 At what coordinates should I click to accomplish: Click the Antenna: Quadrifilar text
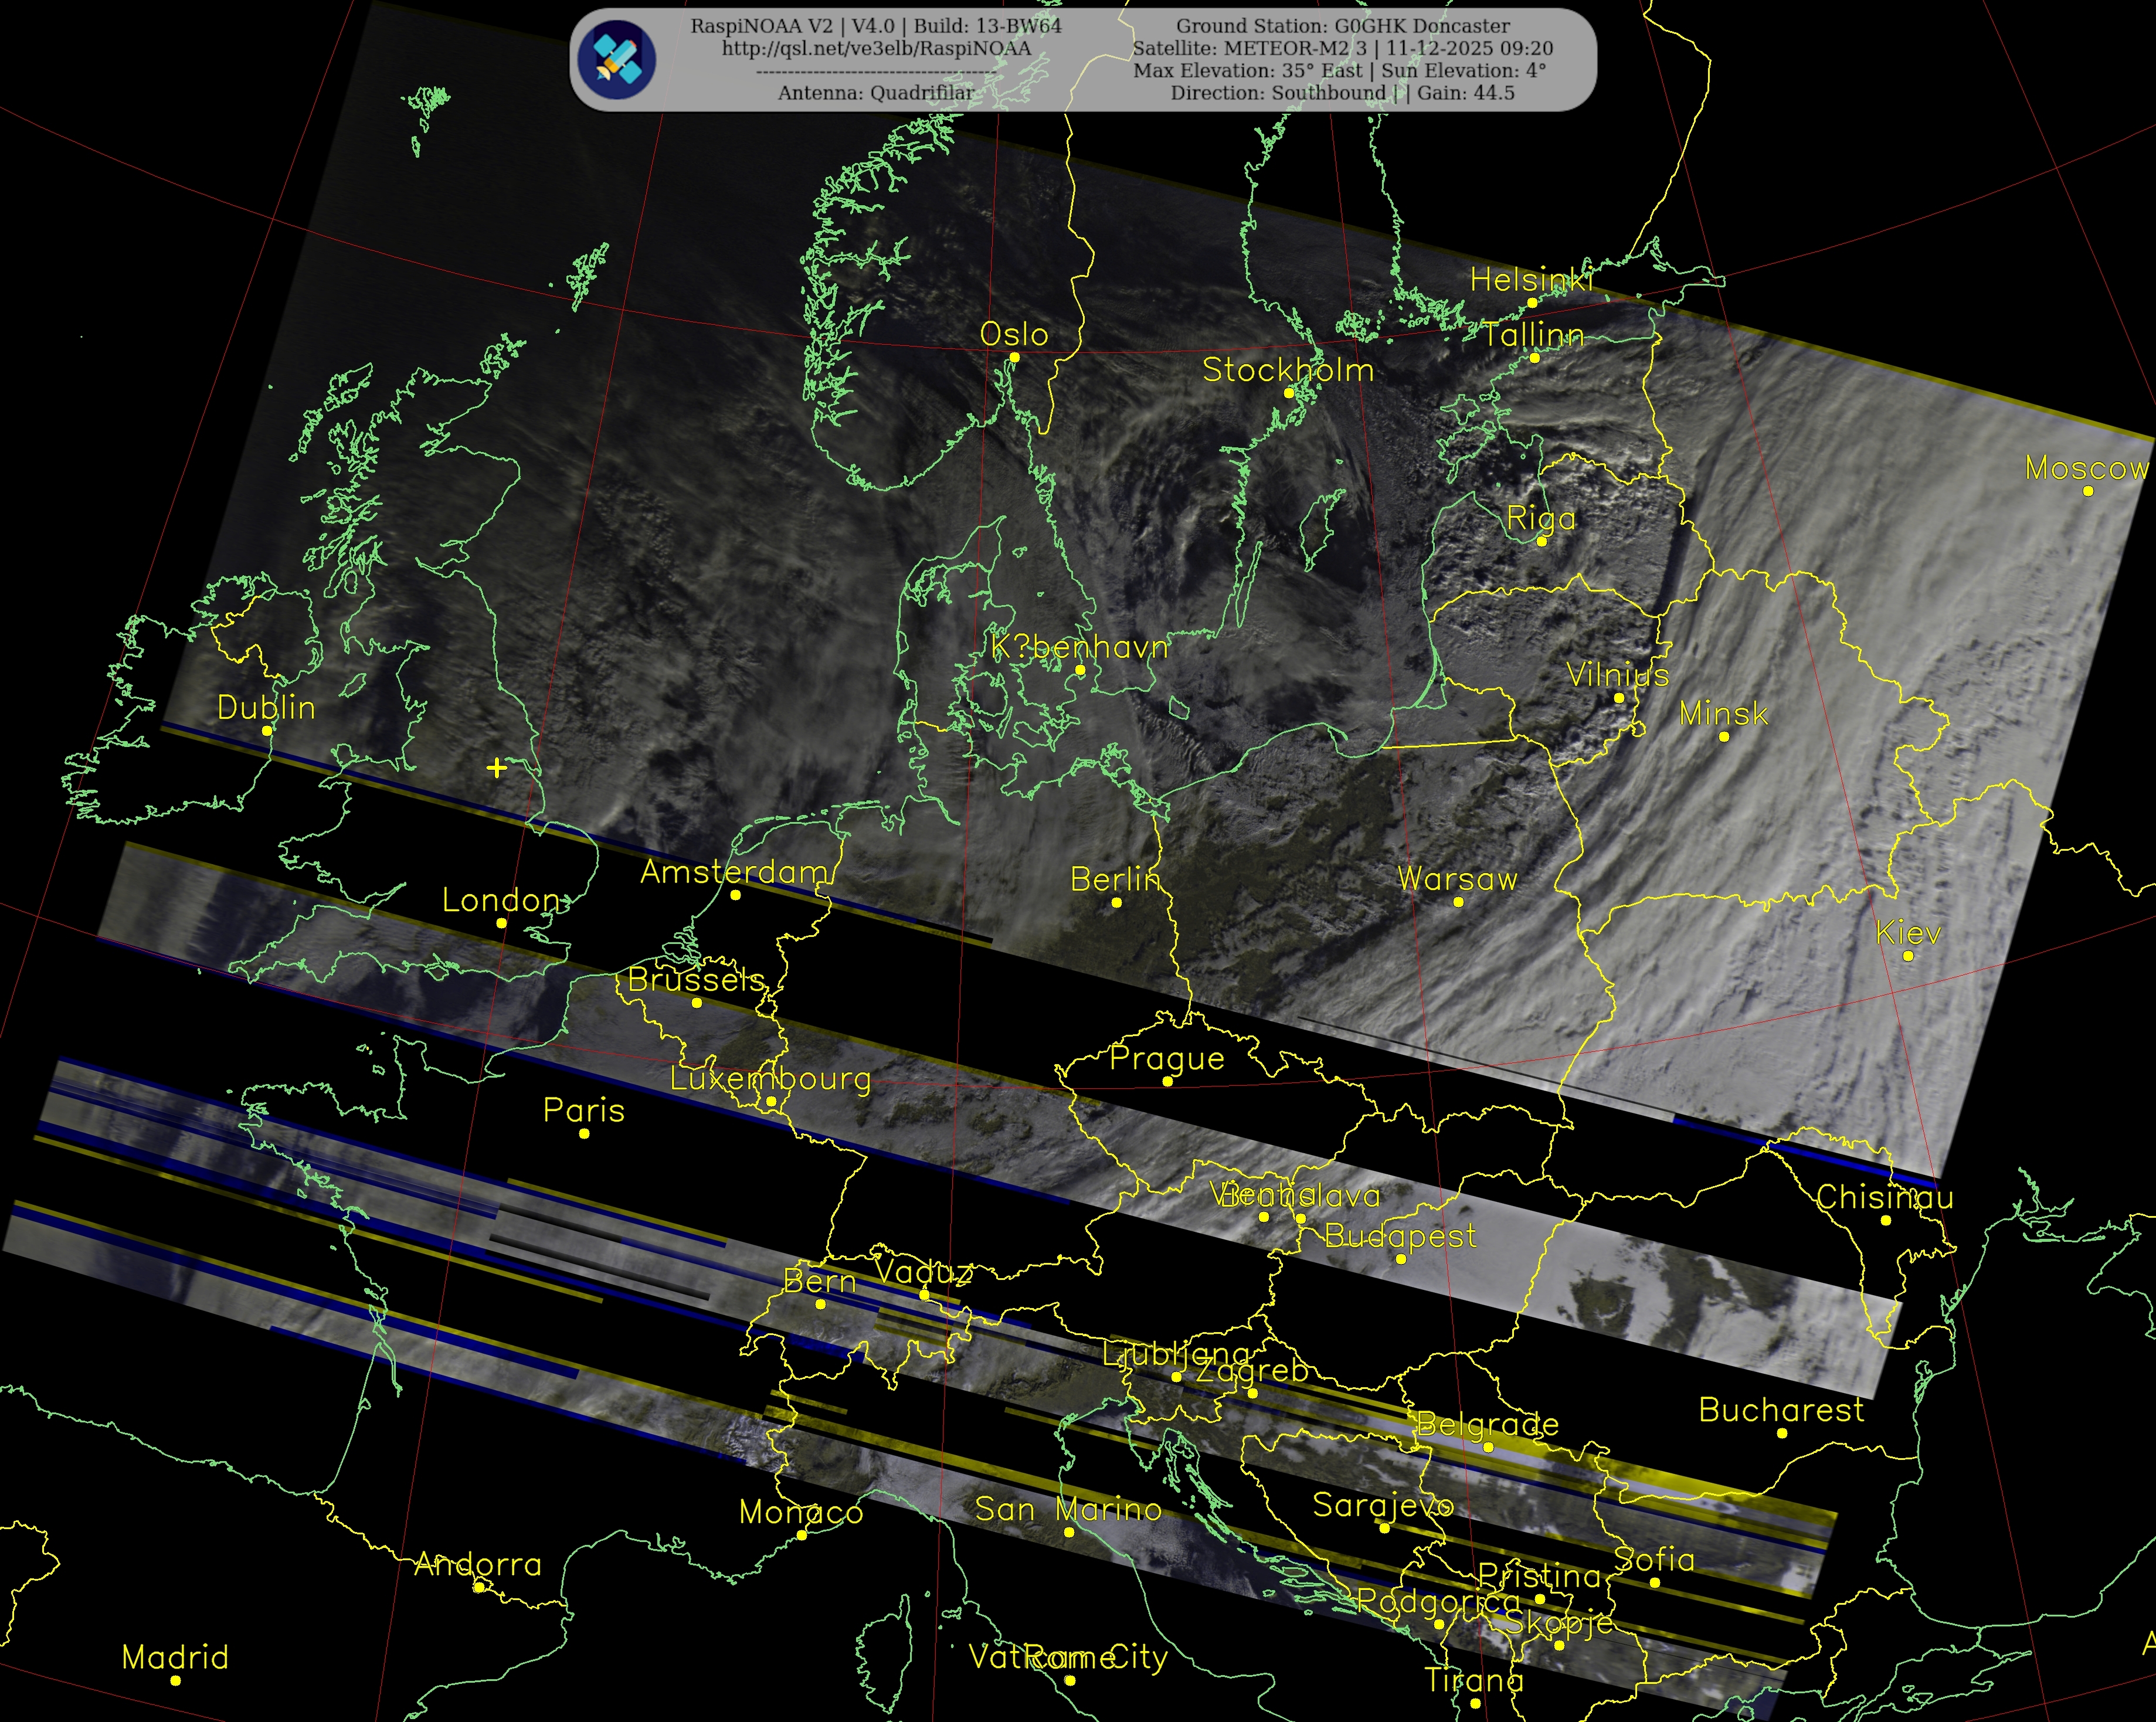tap(876, 93)
